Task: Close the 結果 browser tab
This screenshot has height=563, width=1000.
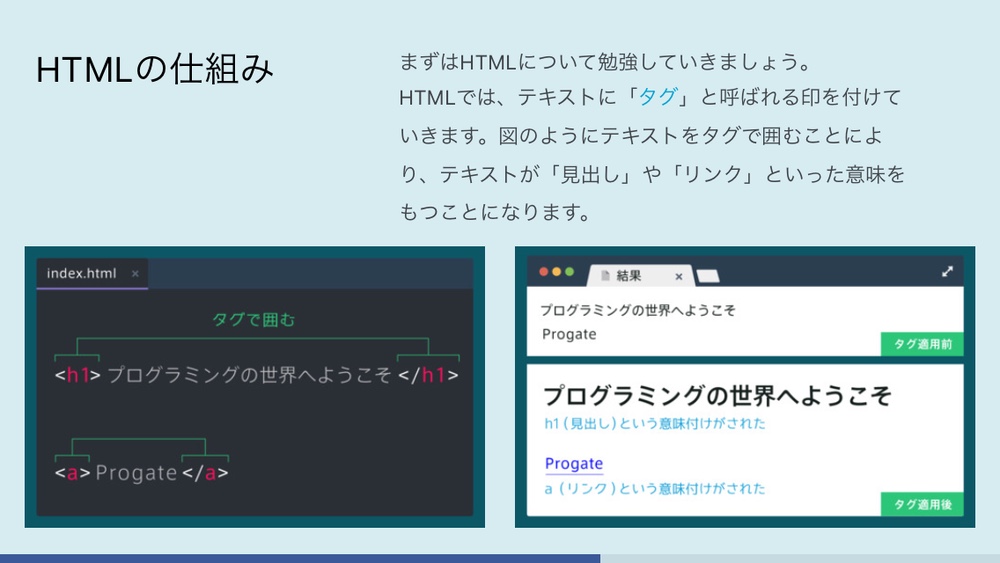Action: click(x=678, y=276)
